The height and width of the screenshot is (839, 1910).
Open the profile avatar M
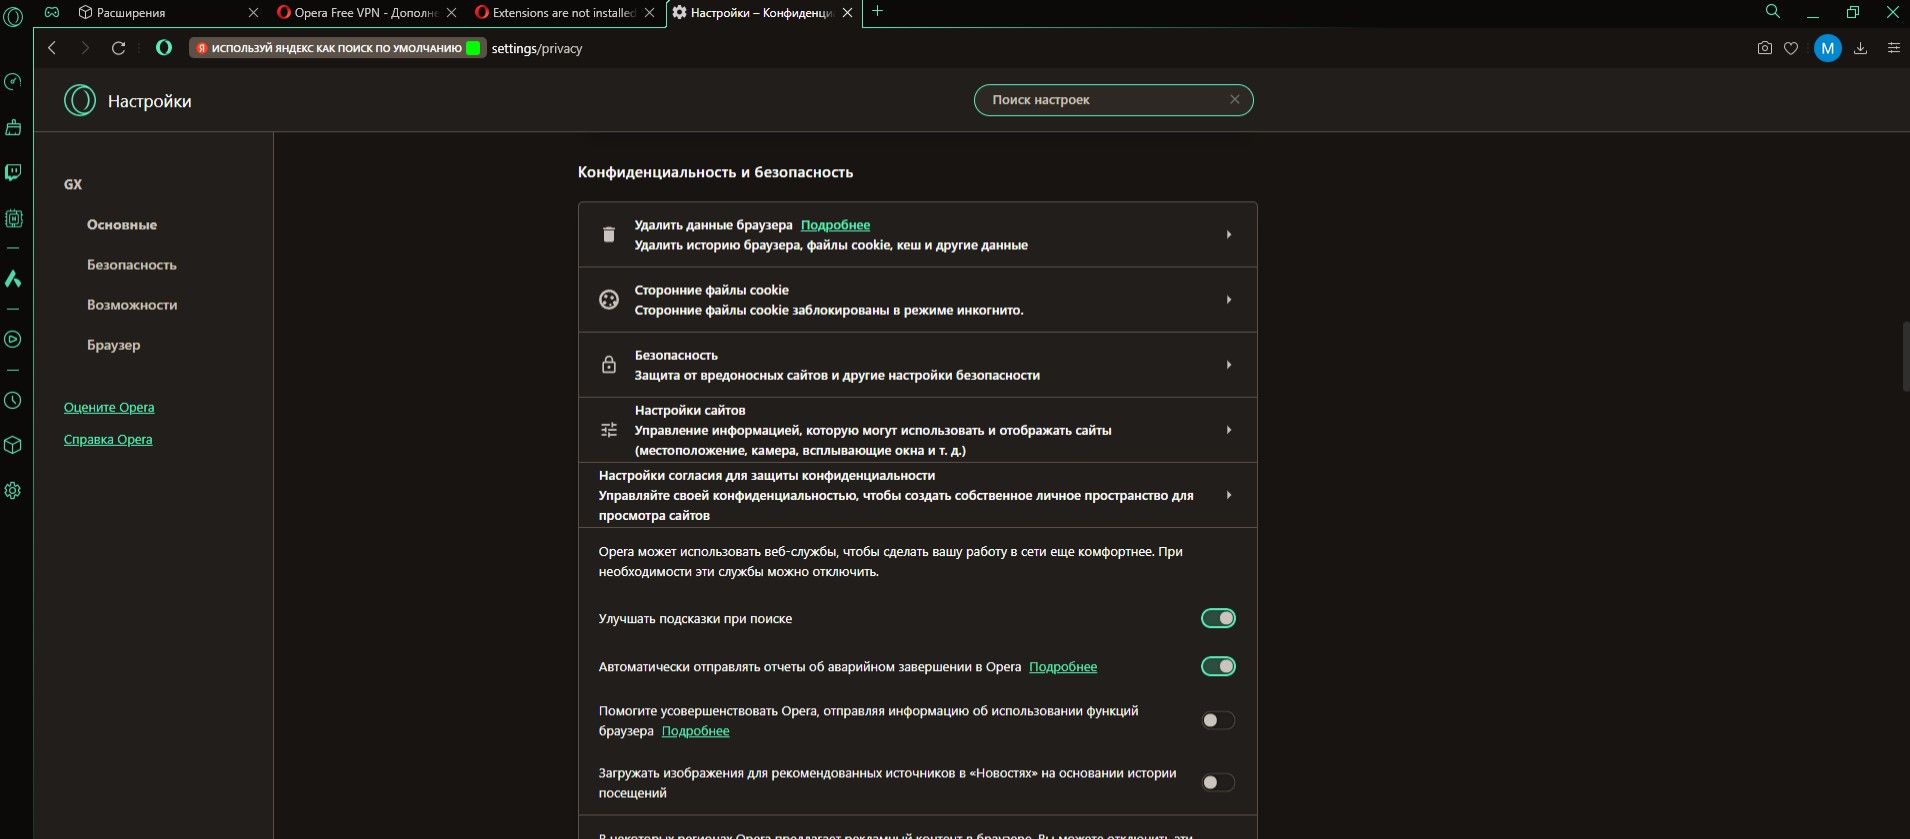1827,48
